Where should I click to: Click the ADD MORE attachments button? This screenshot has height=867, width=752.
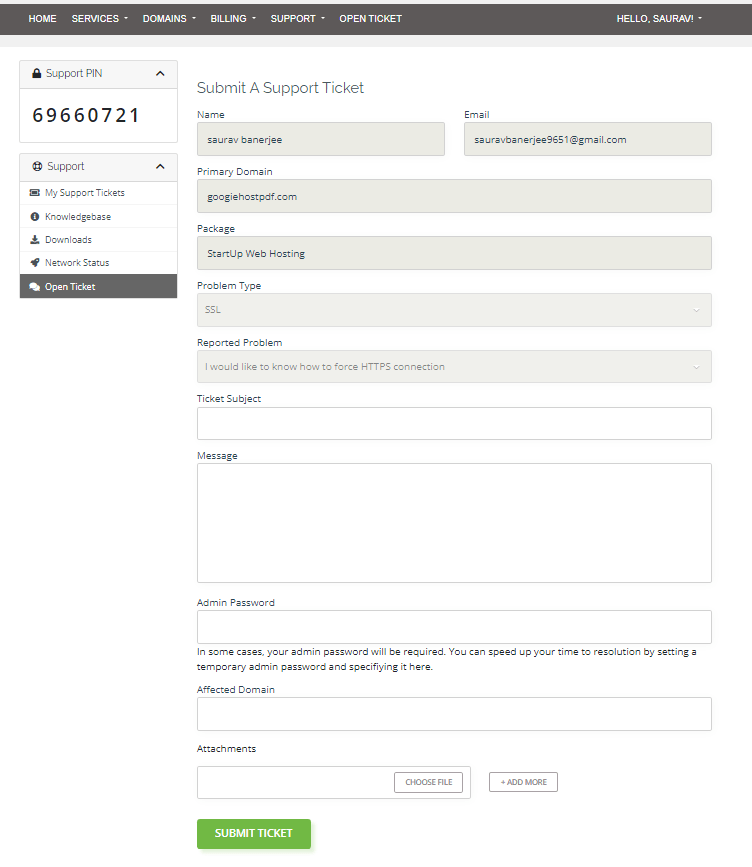(523, 782)
